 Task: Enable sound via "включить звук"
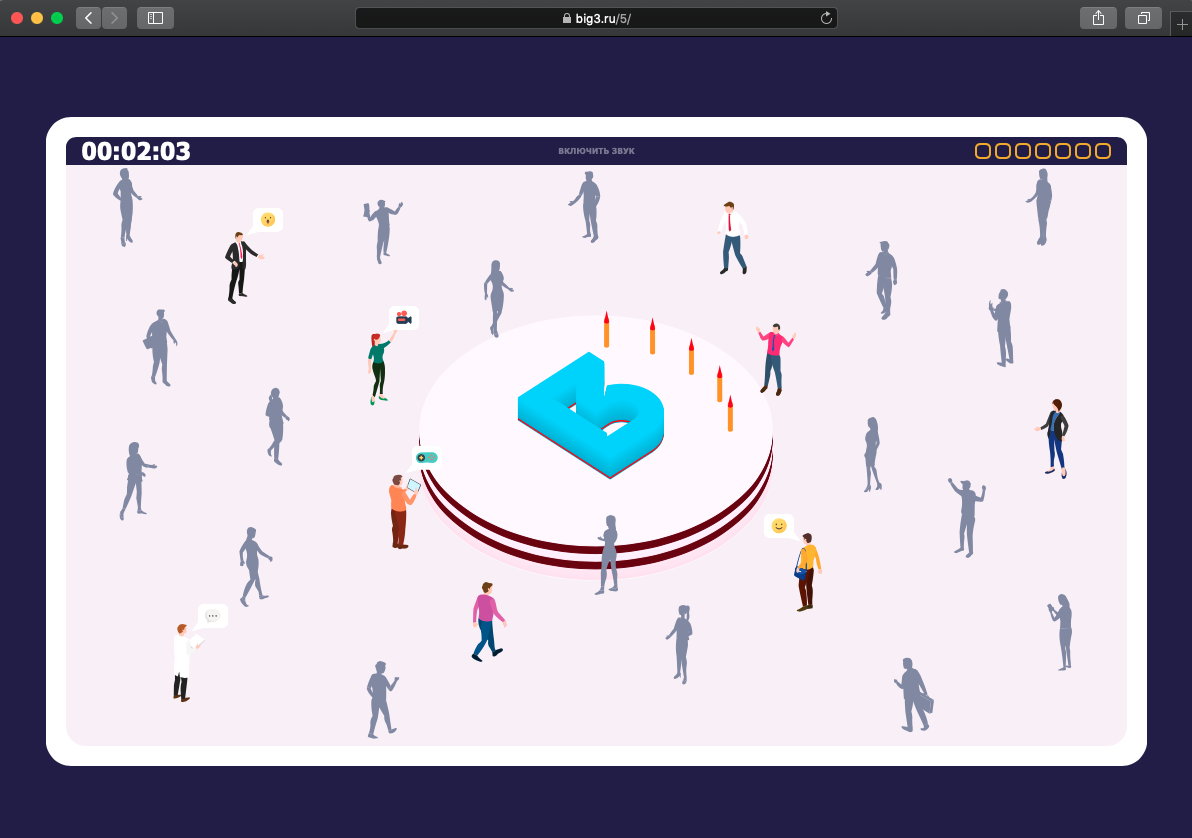pyautogui.click(x=596, y=151)
